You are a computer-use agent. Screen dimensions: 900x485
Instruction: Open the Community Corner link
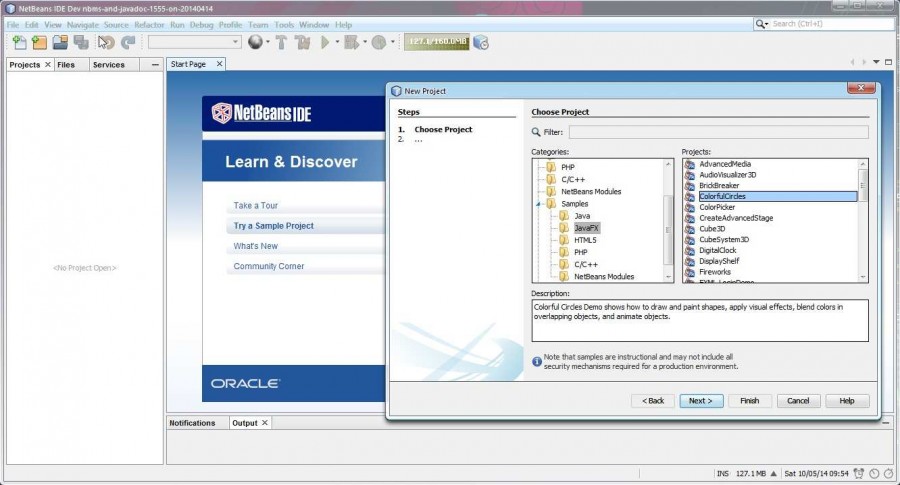coord(269,266)
